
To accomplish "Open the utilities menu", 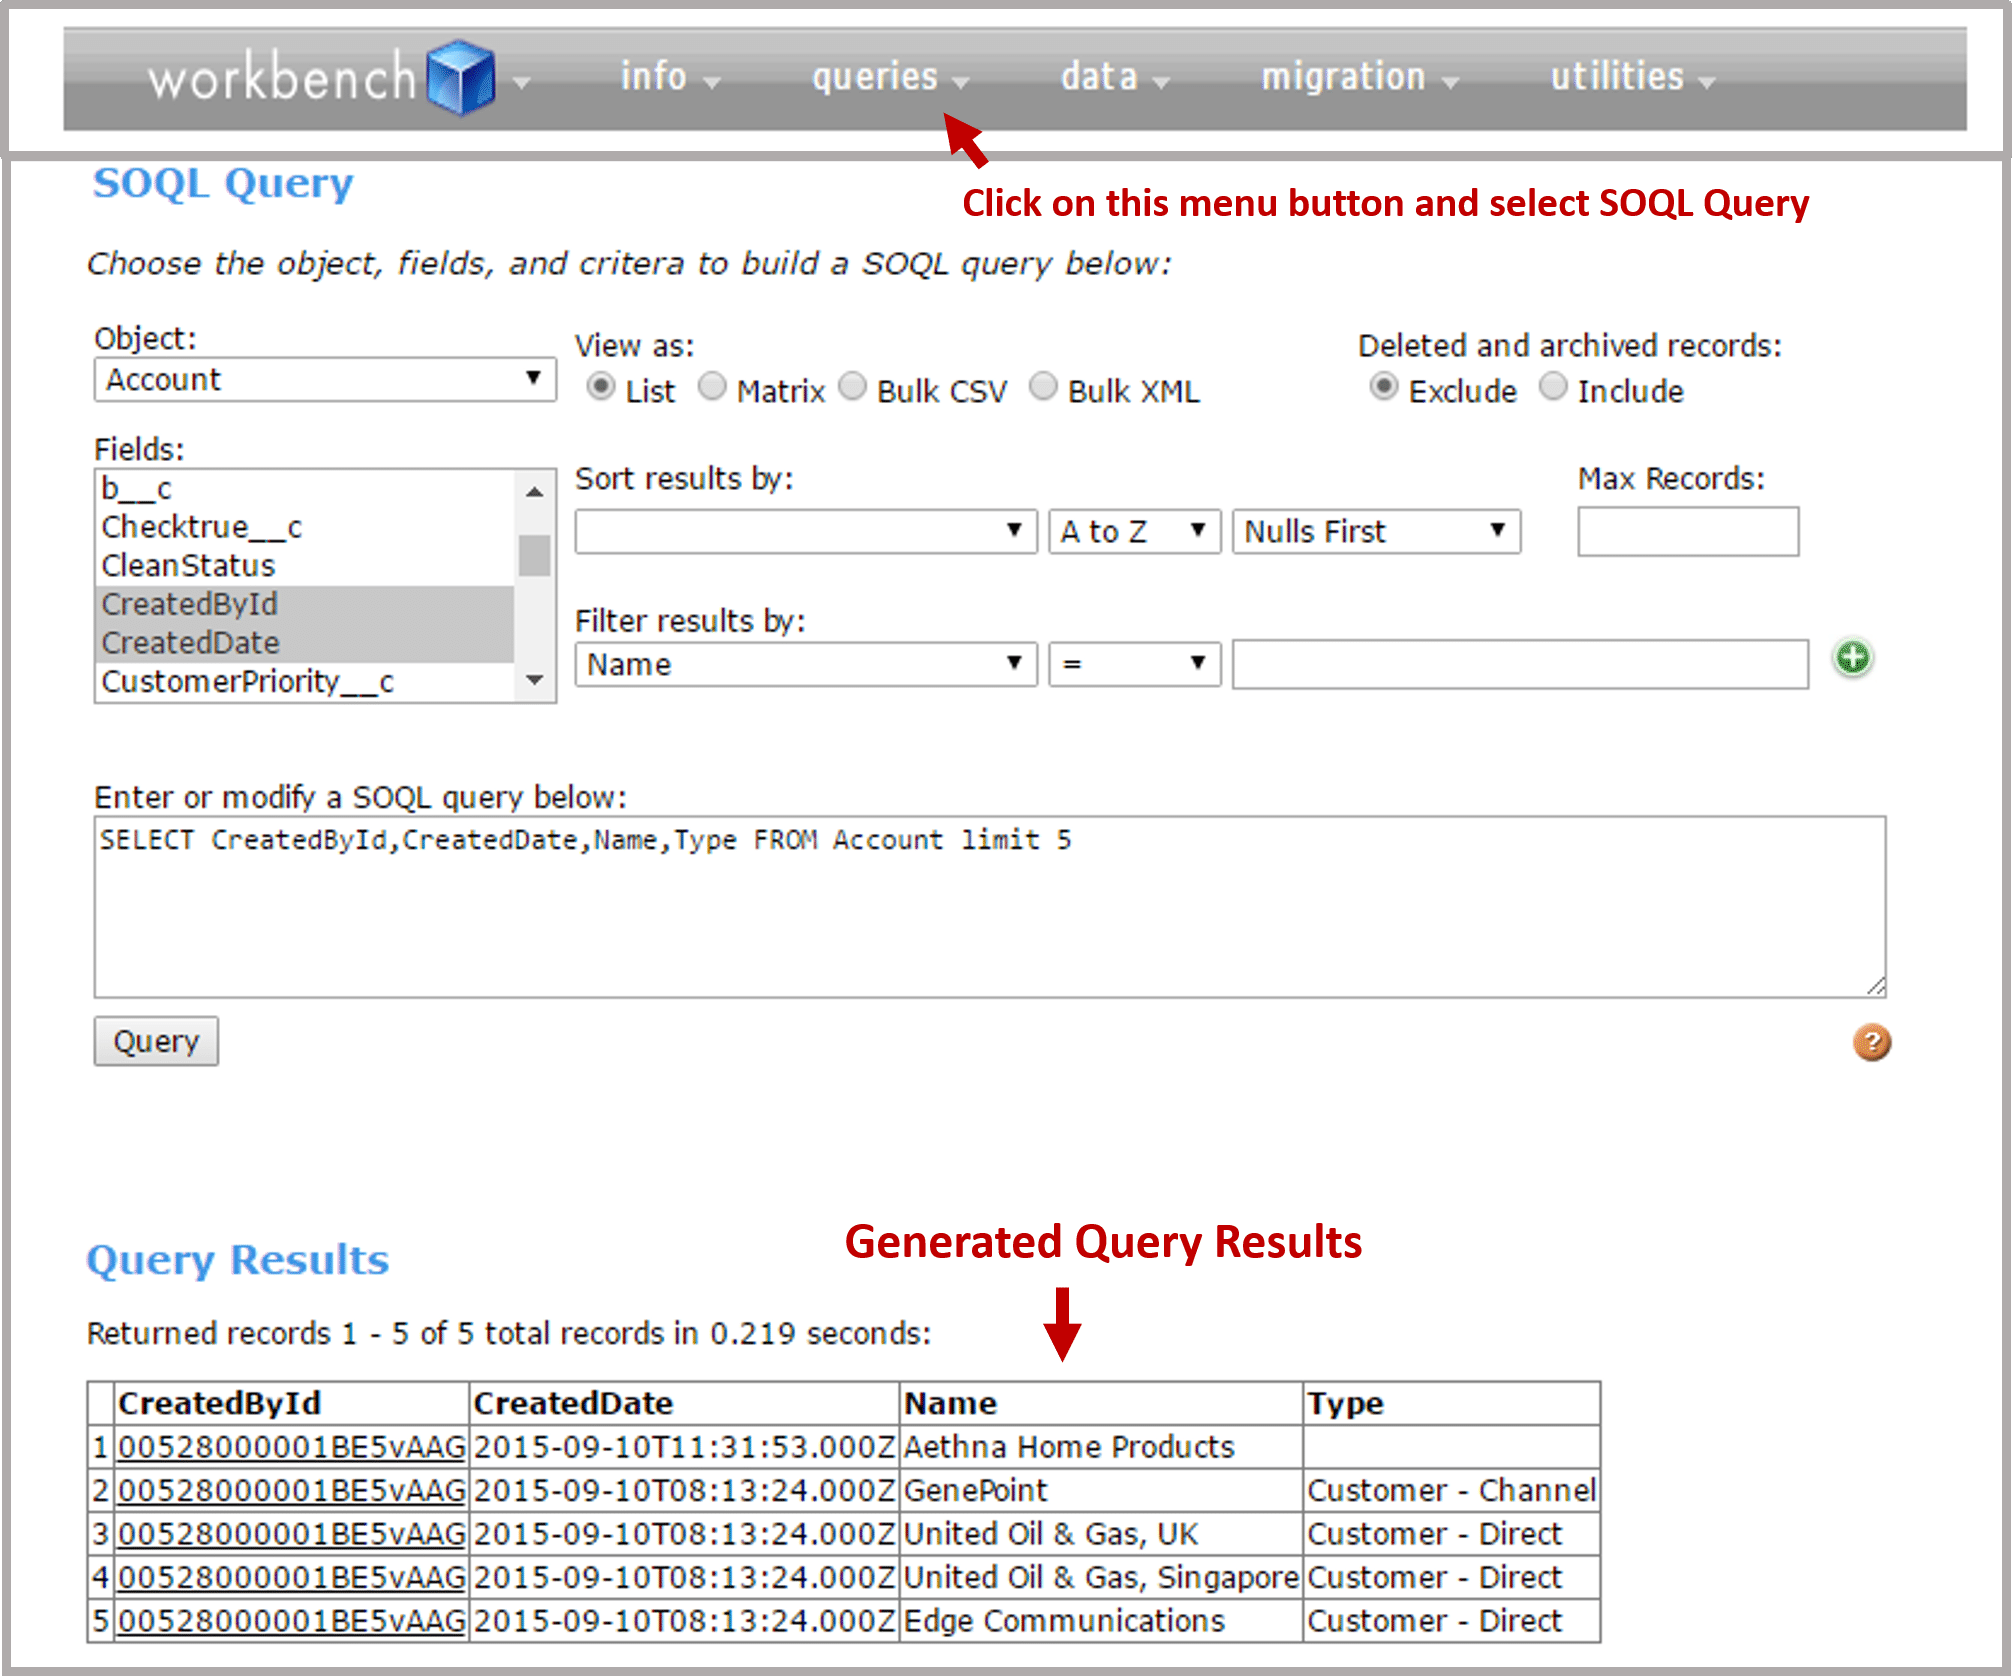I will (x=1632, y=77).
